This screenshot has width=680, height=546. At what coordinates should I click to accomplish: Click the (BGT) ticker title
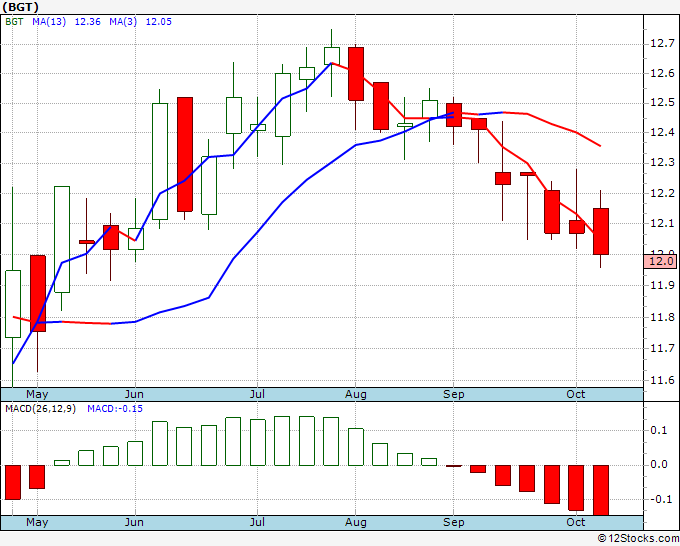tap(20, 7)
